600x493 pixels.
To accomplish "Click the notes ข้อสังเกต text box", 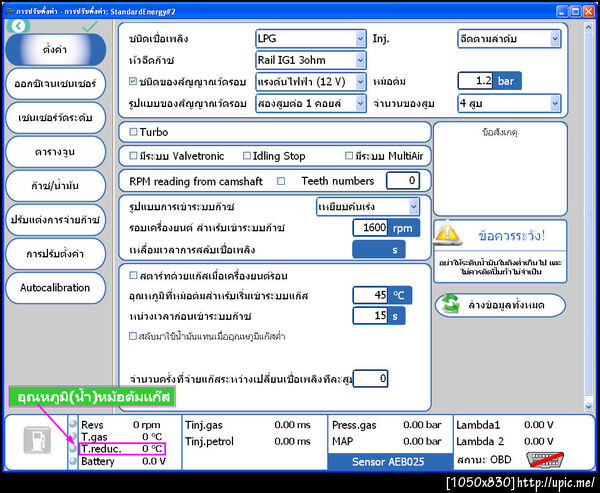I will 501,169.
